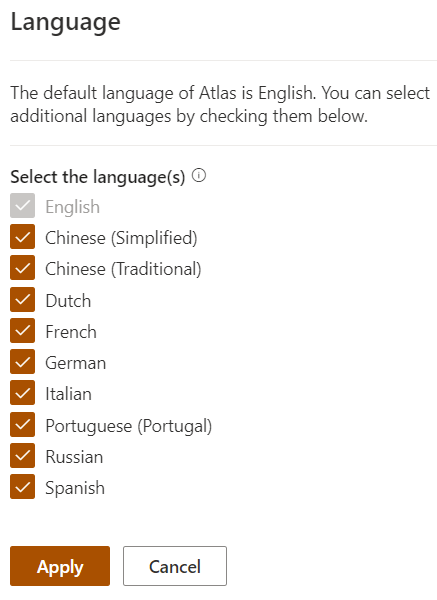Click the German label text
This screenshot has width=437, height=600.
click(76, 363)
